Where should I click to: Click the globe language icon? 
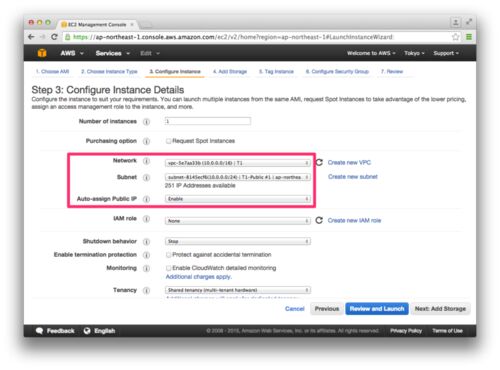(x=87, y=331)
